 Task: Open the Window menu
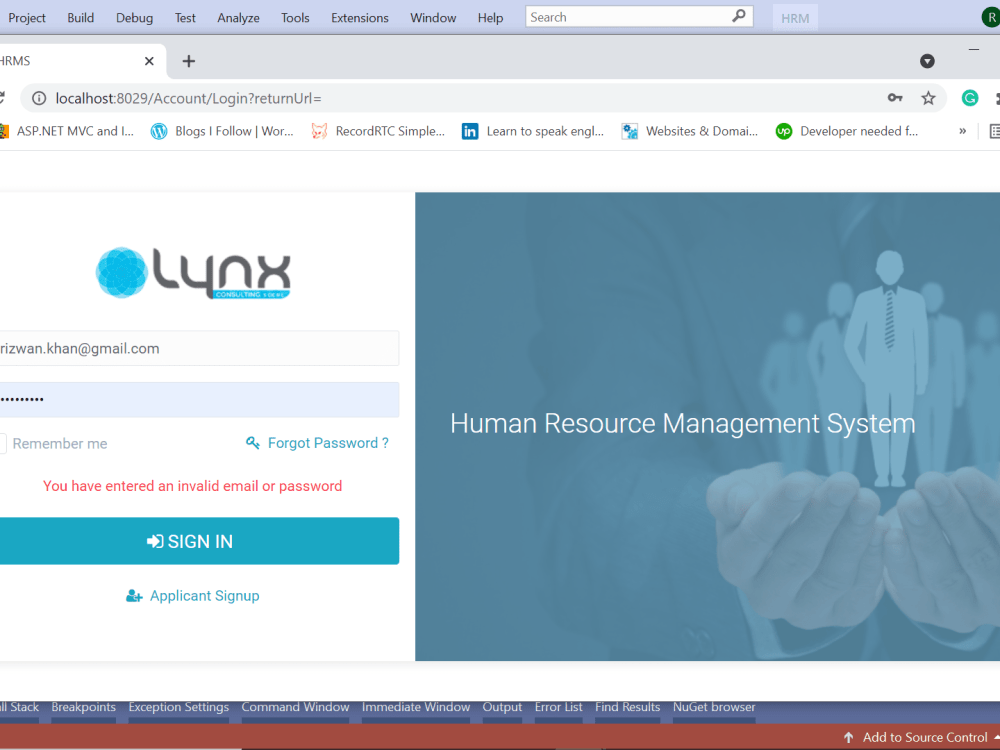pyautogui.click(x=433, y=18)
